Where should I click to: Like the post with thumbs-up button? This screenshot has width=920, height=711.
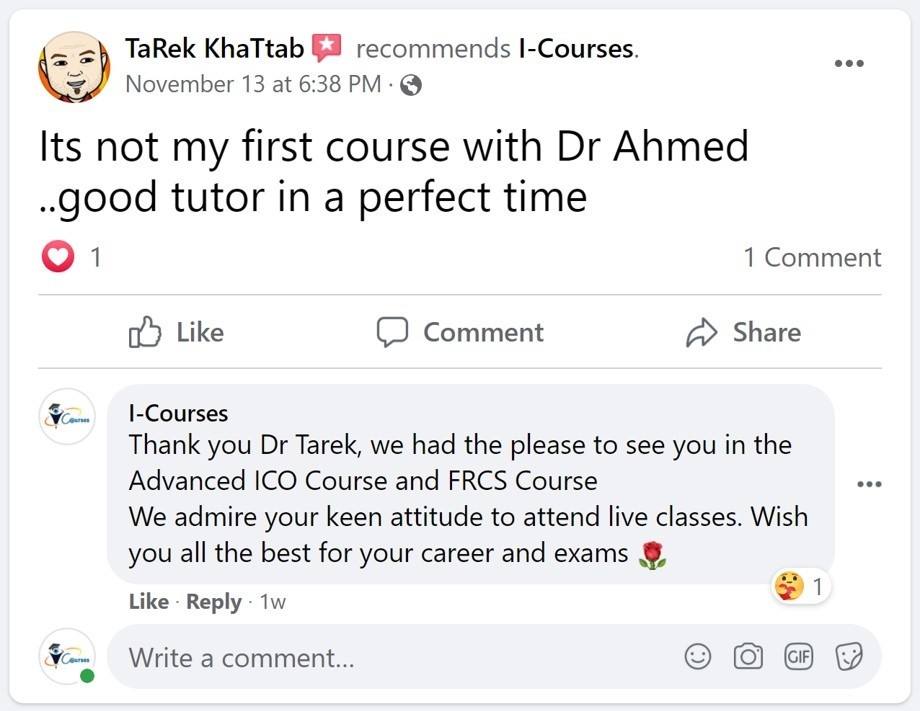coord(177,332)
